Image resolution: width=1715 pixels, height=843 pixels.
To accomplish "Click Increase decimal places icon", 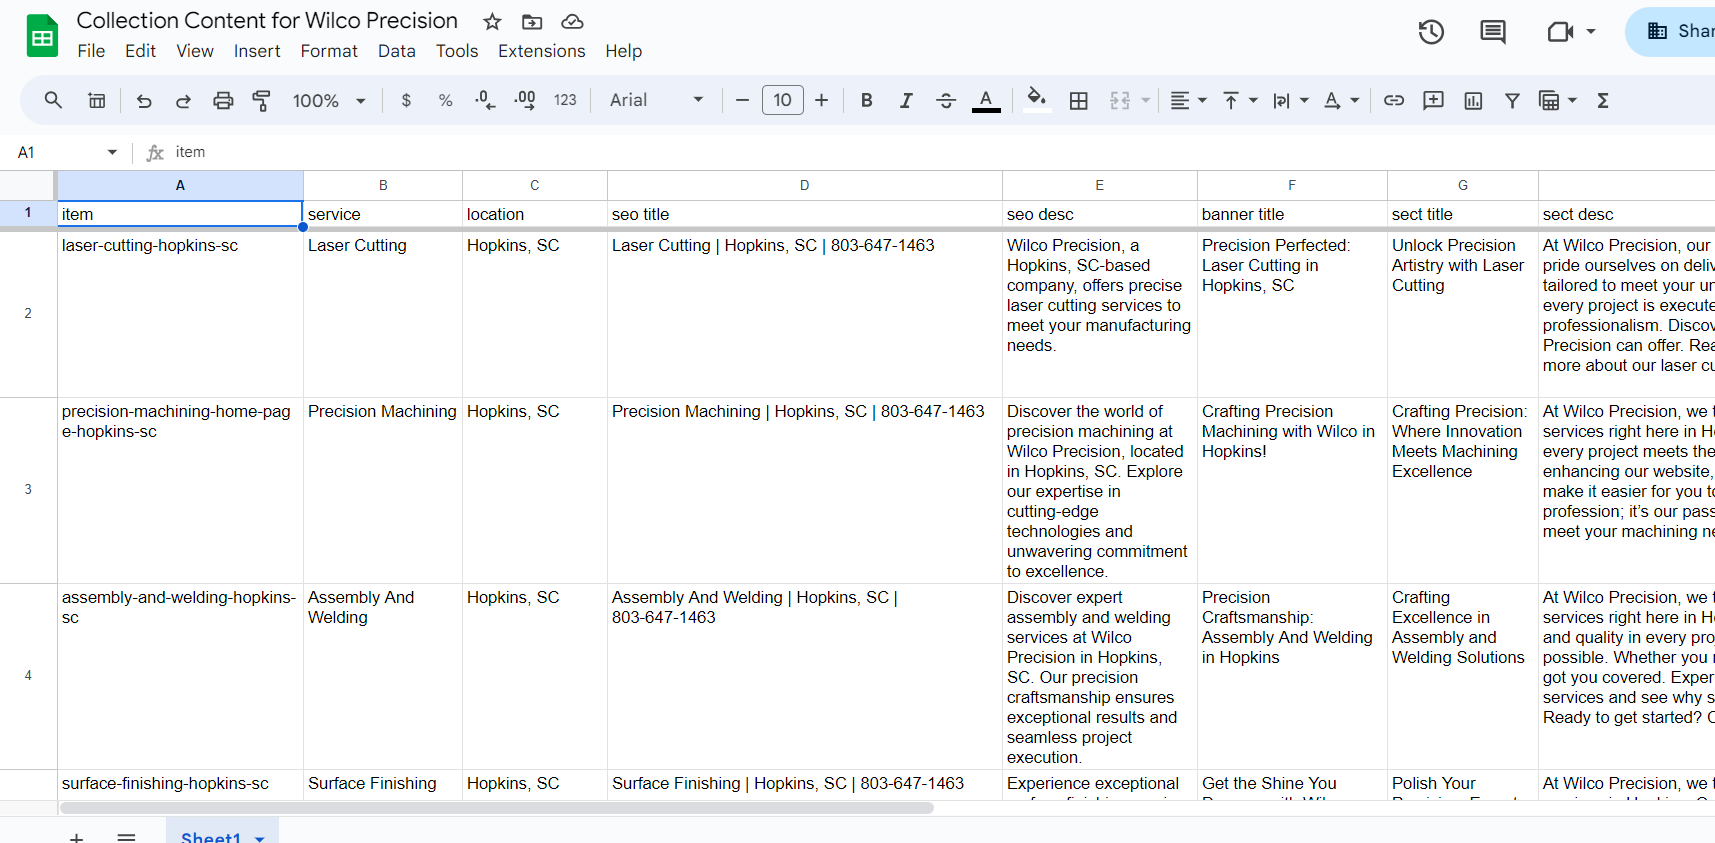I will click(525, 100).
